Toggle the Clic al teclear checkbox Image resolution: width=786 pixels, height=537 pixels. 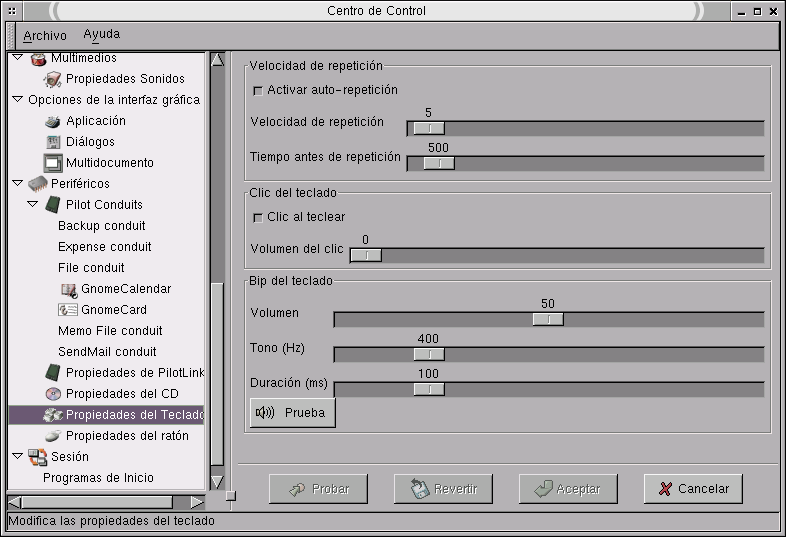pos(258,218)
